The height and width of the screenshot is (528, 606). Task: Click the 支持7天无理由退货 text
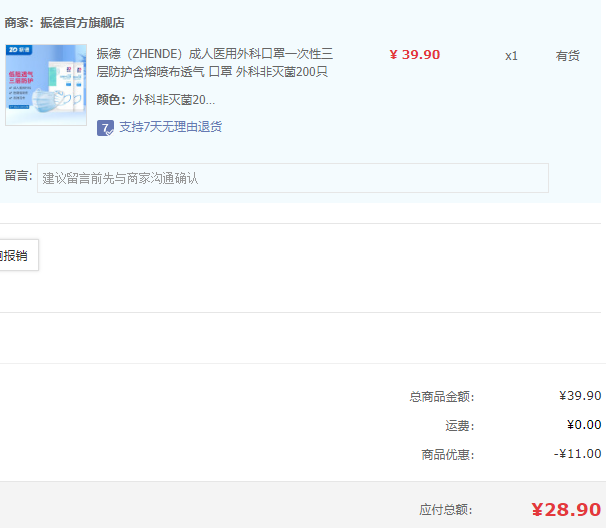tap(170, 127)
